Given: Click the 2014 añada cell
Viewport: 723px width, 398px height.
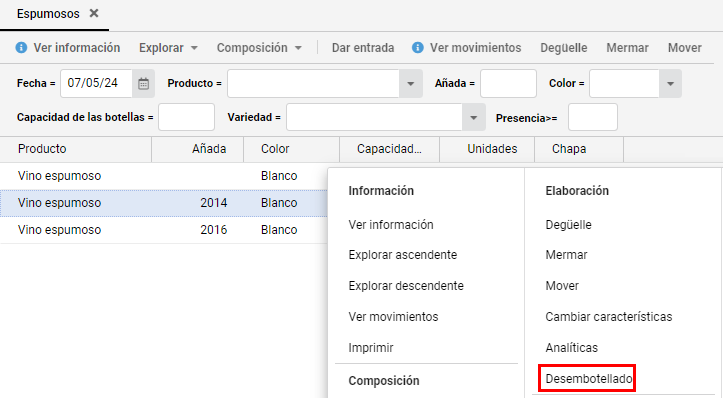Looking at the screenshot, I should pos(213,203).
